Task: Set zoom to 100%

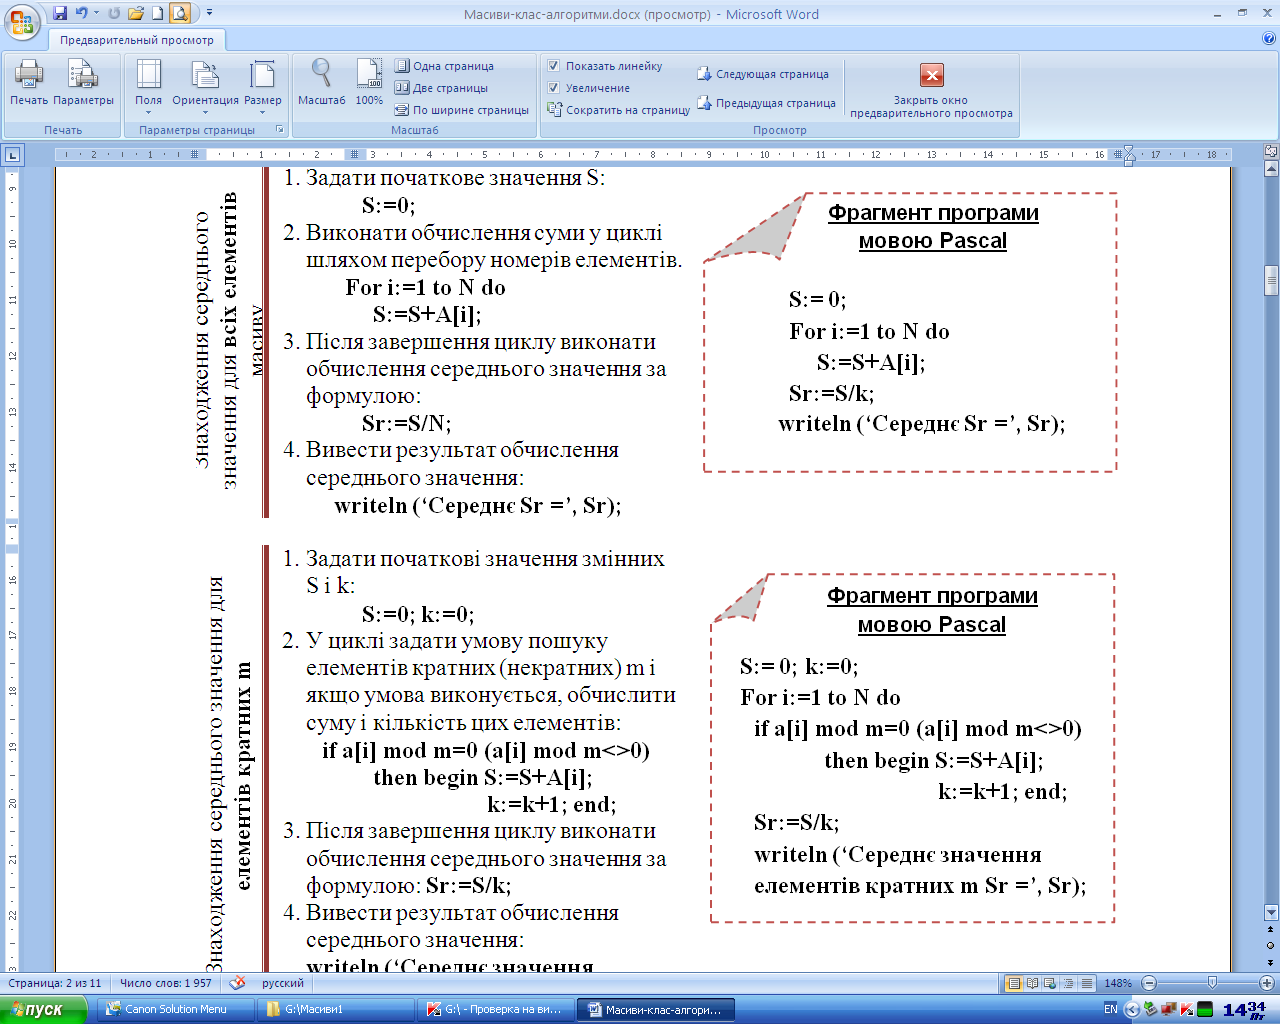Action: click(369, 82)
